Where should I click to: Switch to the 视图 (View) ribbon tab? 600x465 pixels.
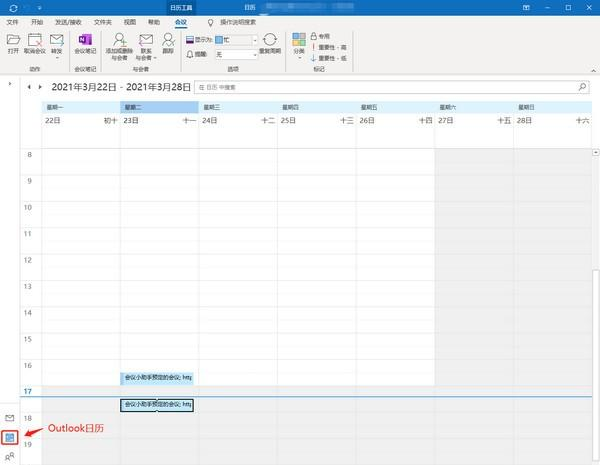(130, 20)
